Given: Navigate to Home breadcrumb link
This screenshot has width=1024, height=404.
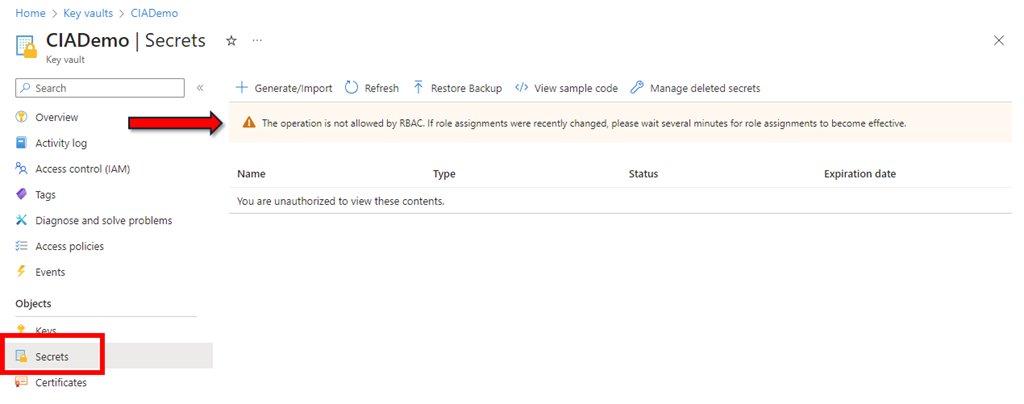Looking at the screenshot, I should coord(31,12).
